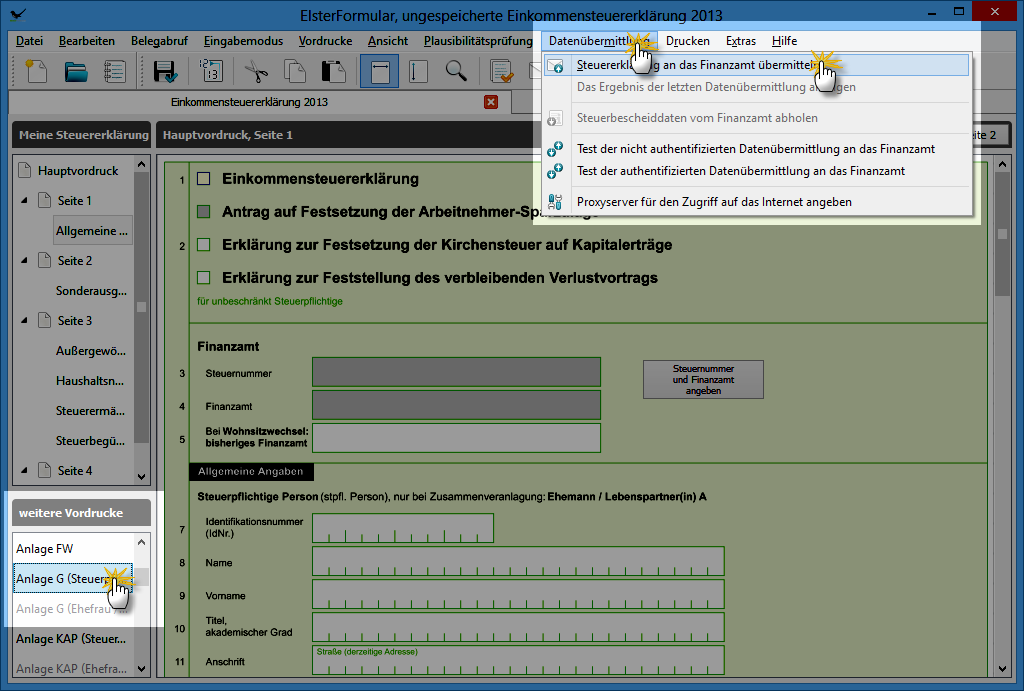
Task: Collapse the Seite 1 tree node arrow
Action: (x=24, y=201)
